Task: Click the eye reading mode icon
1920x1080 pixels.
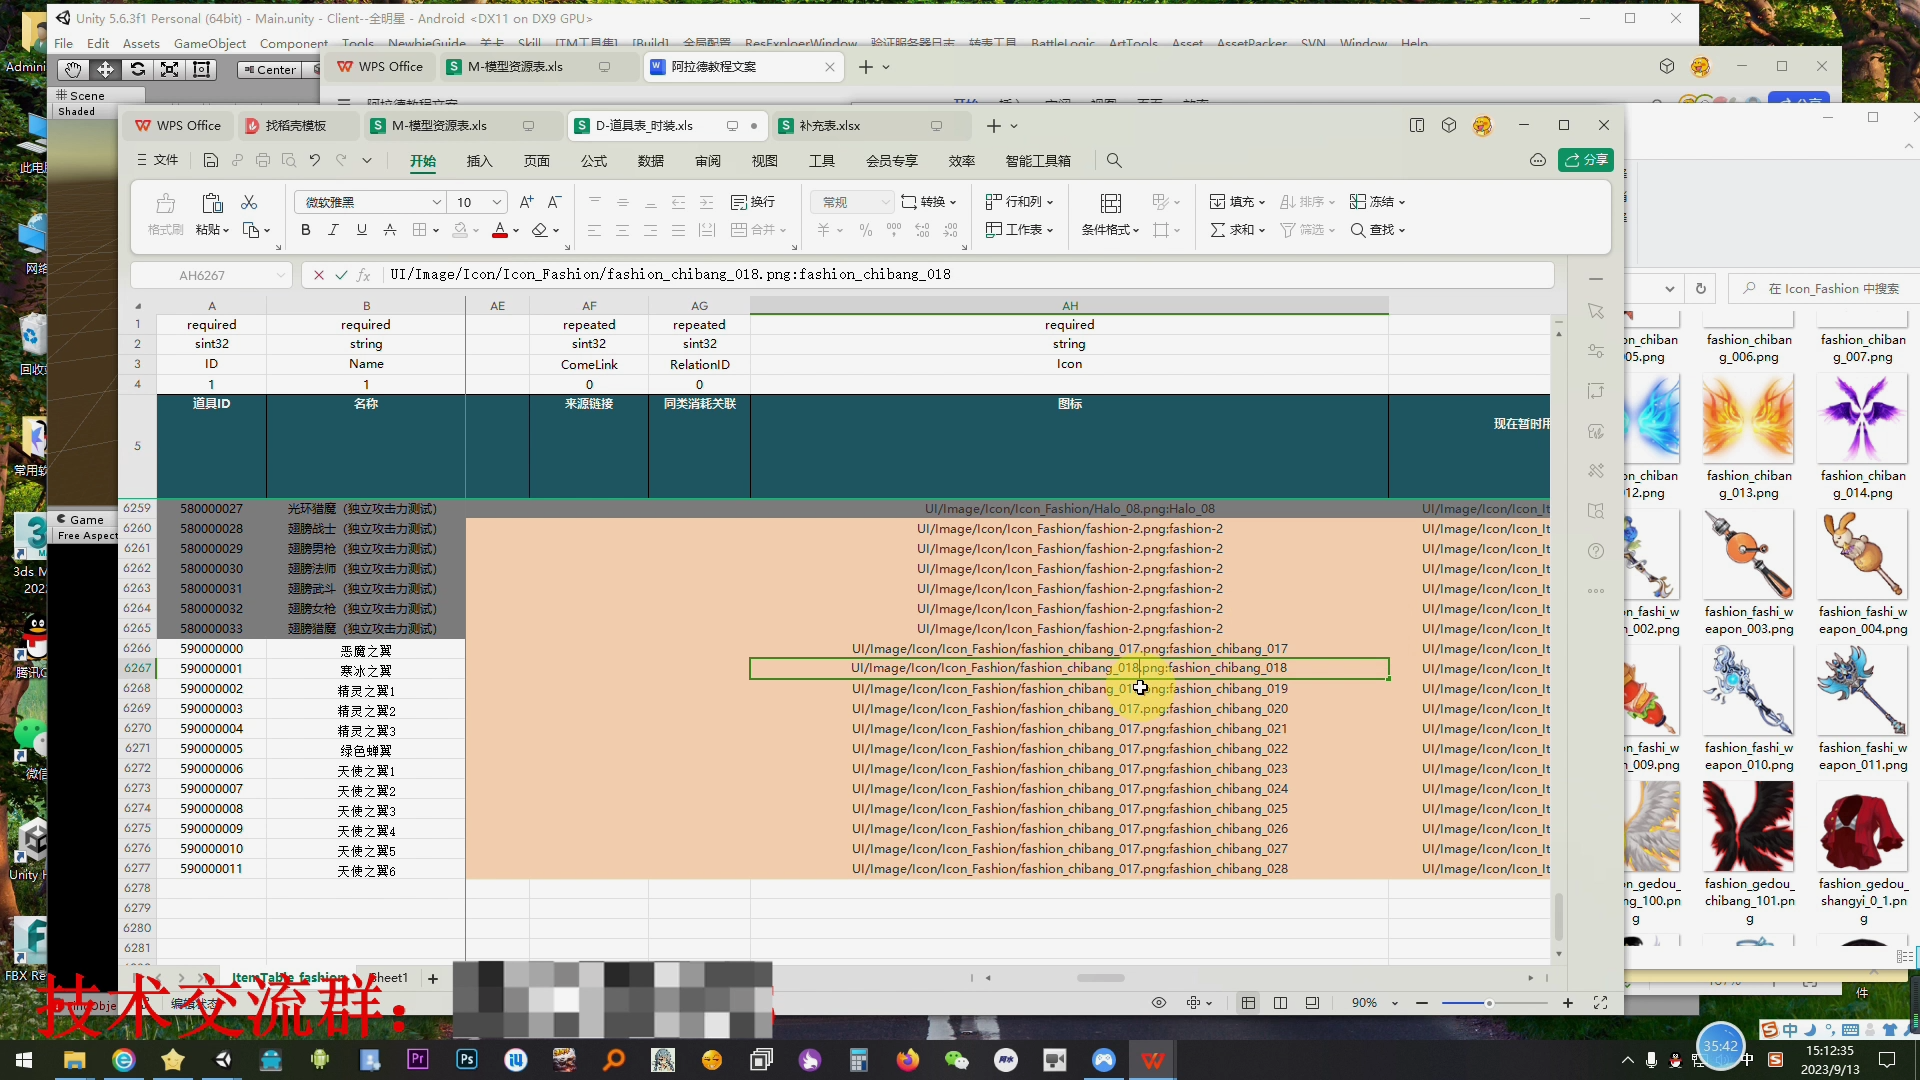Action: [1159, 1003]
